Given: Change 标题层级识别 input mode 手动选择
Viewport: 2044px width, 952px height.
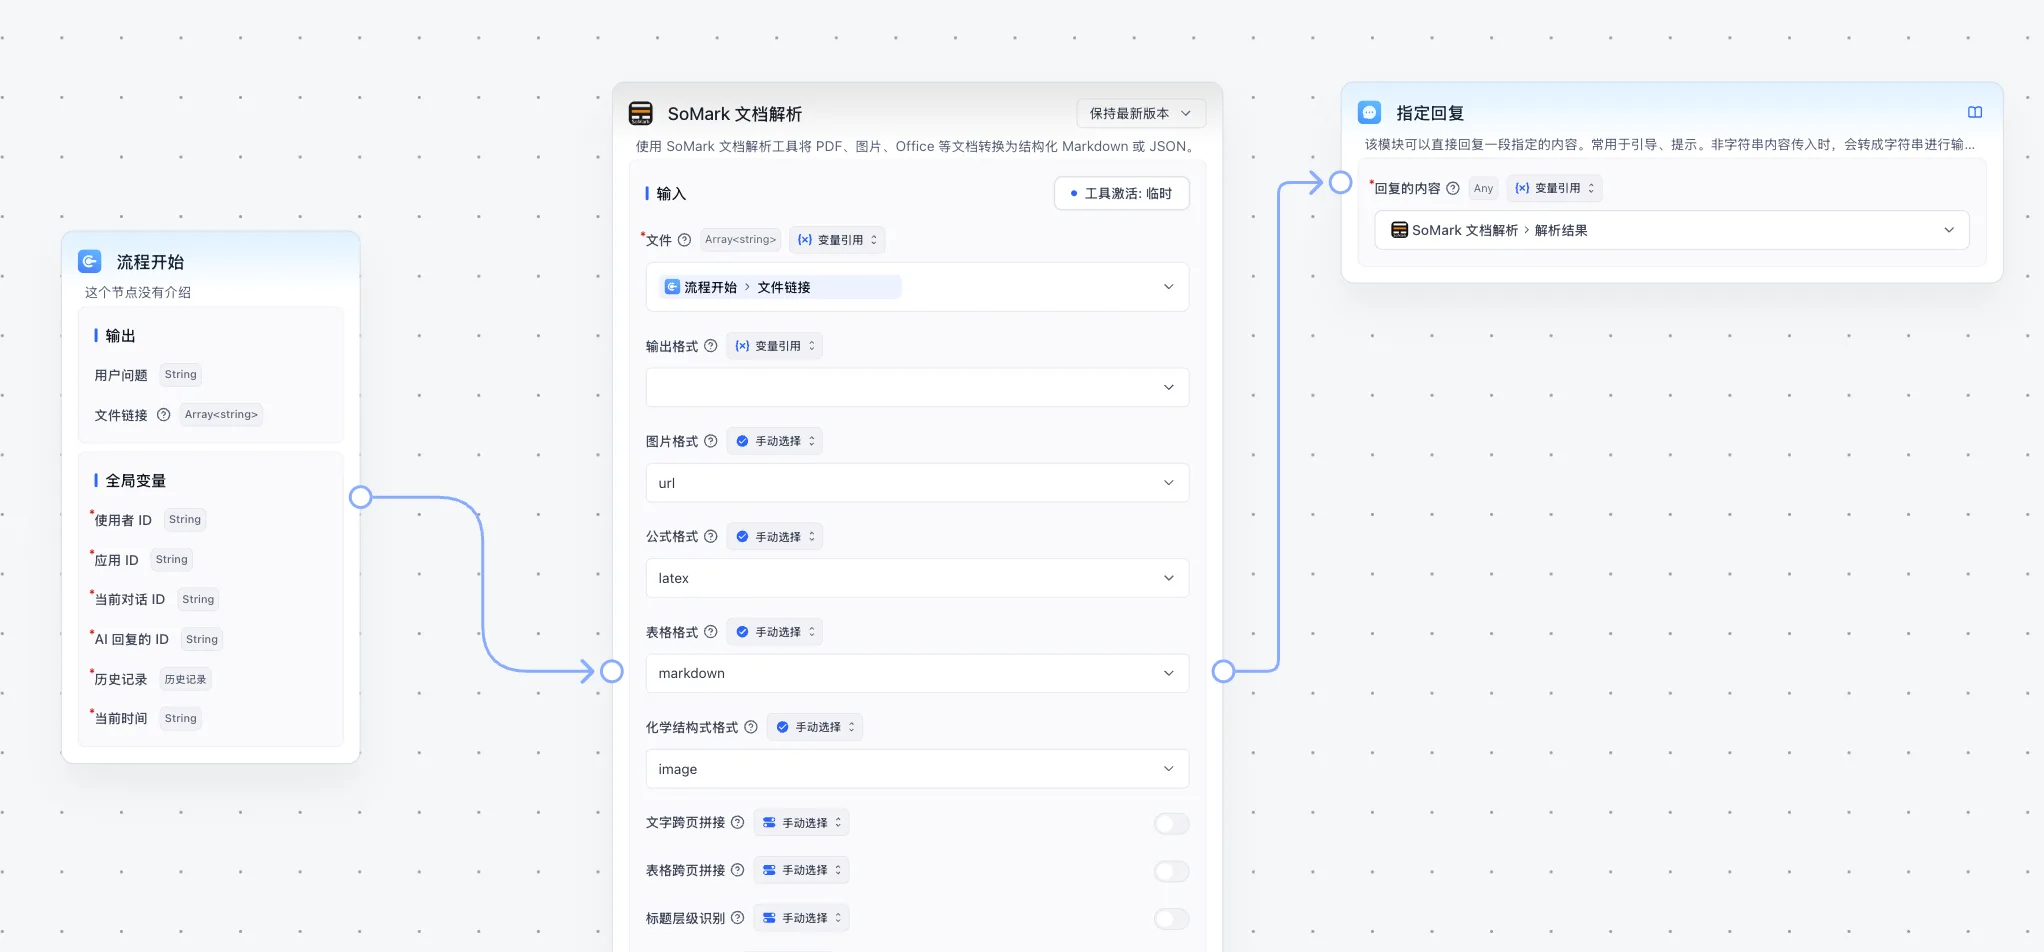Looking at the screenshot, I should (x=802, y=918).
